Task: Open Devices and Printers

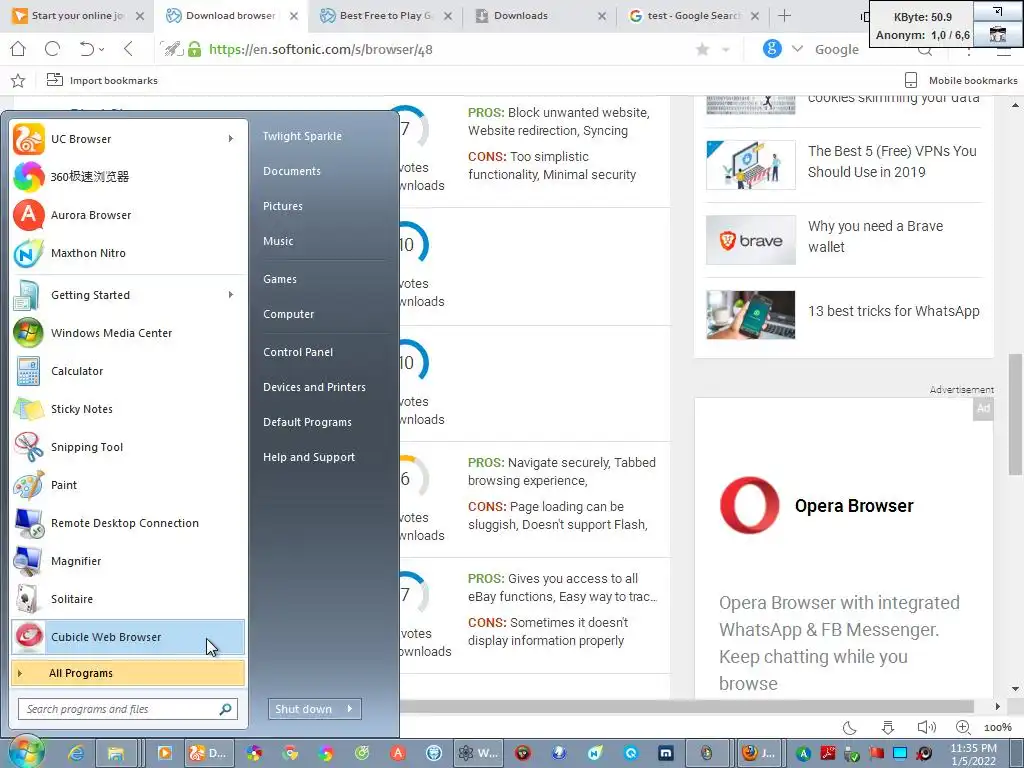Action: [314, 387]
